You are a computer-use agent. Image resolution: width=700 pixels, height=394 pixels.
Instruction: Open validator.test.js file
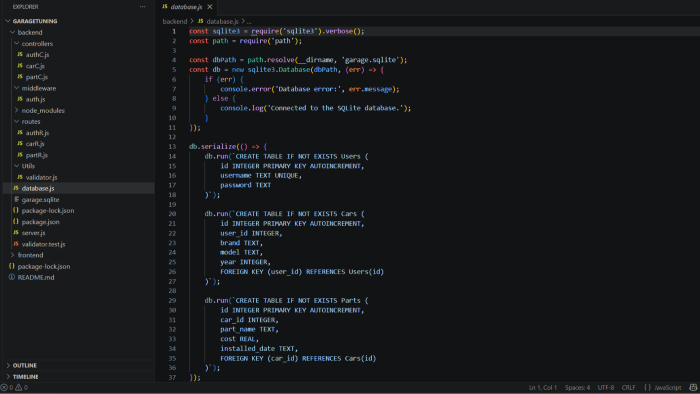click(x=43, y=244)
